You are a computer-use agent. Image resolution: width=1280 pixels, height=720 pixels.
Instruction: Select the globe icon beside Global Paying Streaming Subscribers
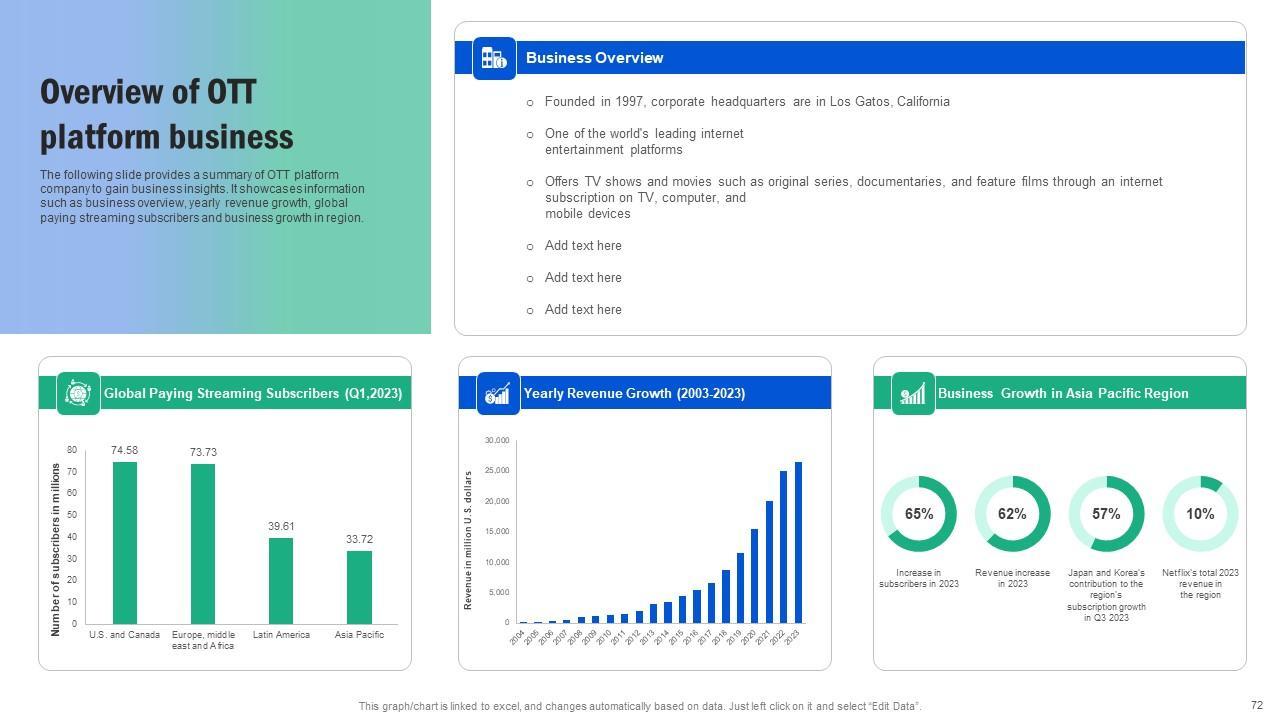(x=78, y=393)
